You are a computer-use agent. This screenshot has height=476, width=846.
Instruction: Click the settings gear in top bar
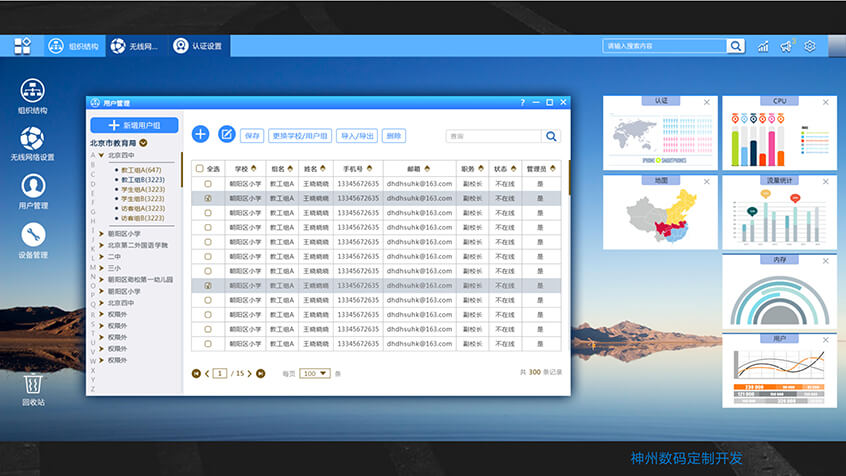(x=810, y=46)
